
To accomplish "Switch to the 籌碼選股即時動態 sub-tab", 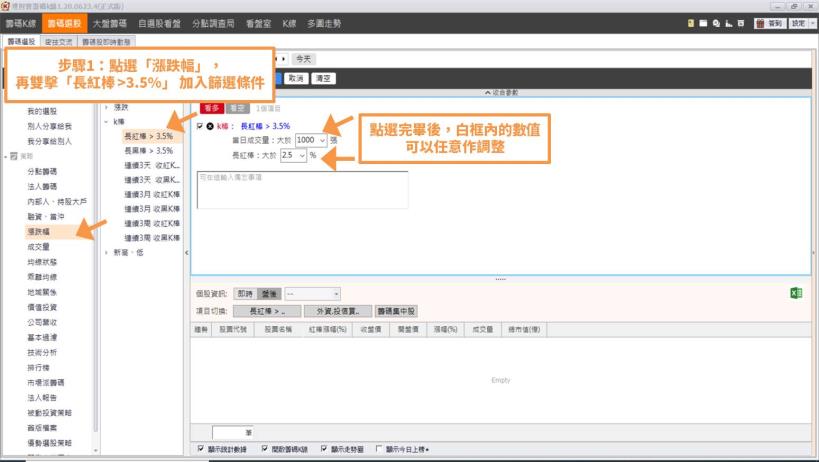I will [107, 42].
